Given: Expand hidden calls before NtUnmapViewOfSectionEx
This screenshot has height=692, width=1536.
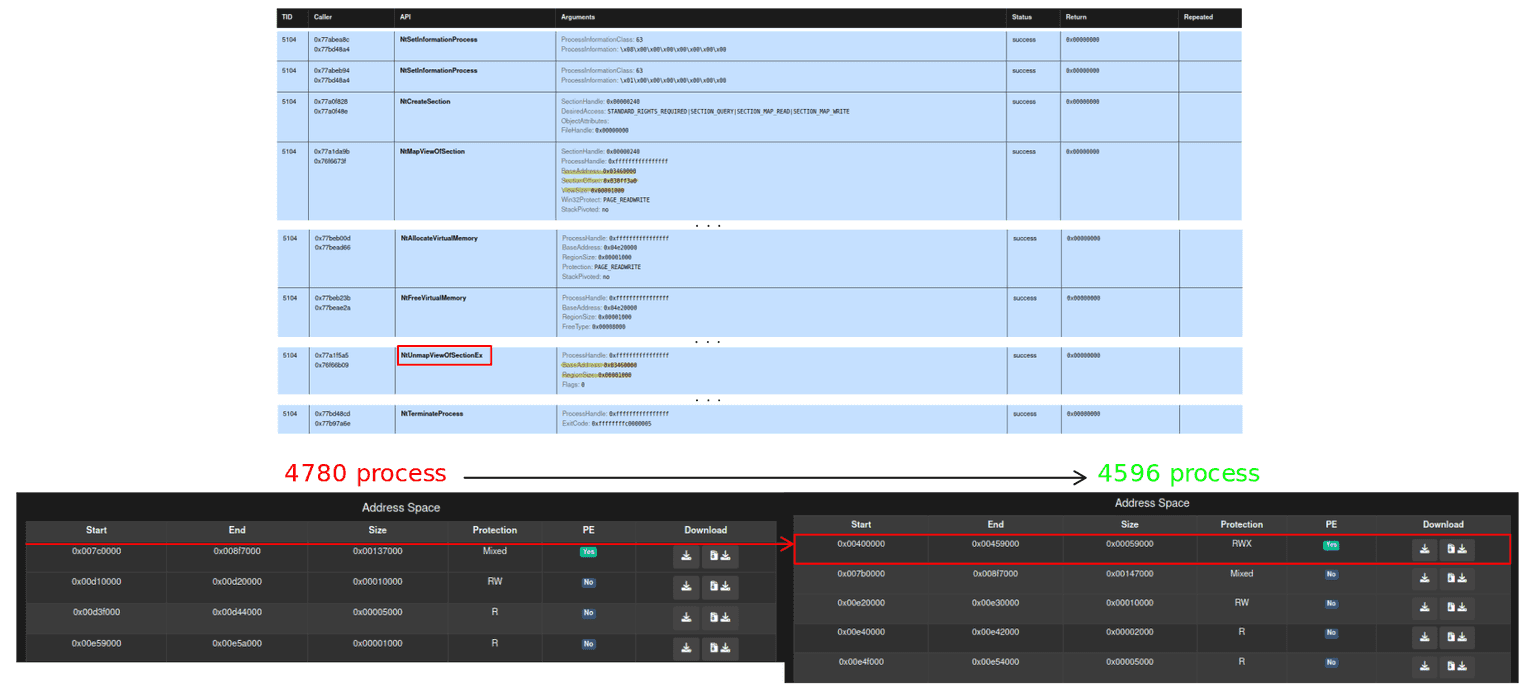Looking at the screenshot, I should tap(708, 340).
